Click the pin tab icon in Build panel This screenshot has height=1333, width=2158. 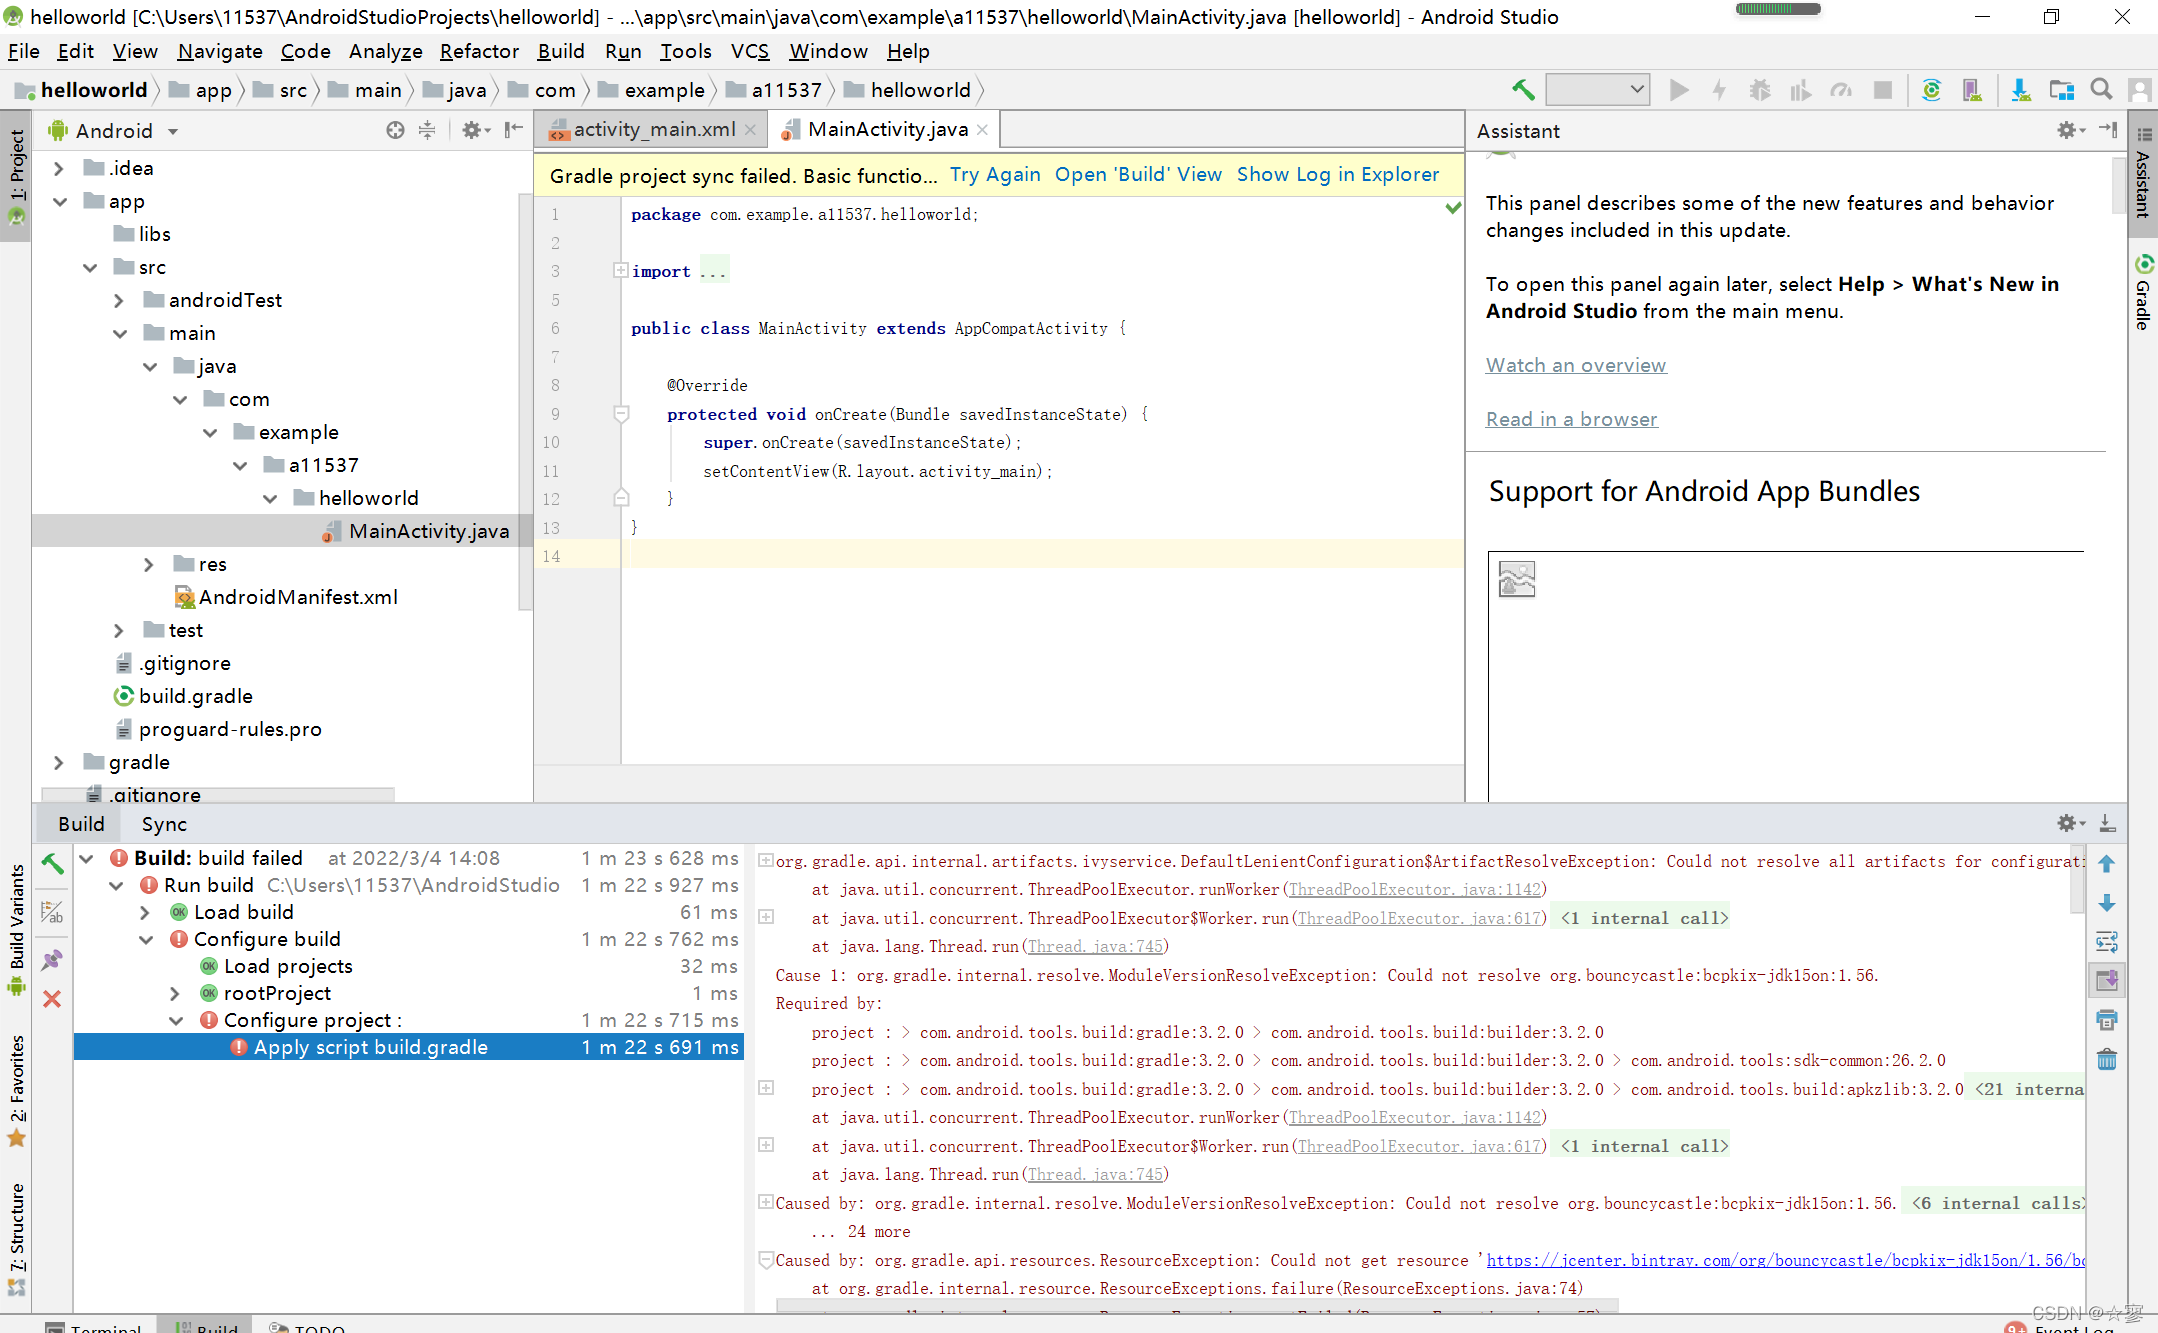point(52,960)
